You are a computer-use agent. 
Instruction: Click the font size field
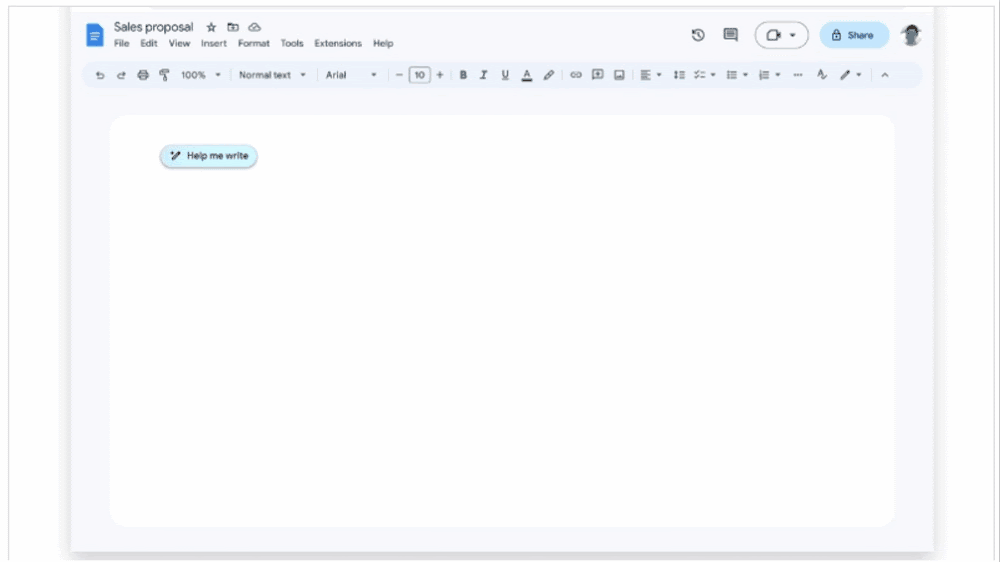[x=420, y=75]
